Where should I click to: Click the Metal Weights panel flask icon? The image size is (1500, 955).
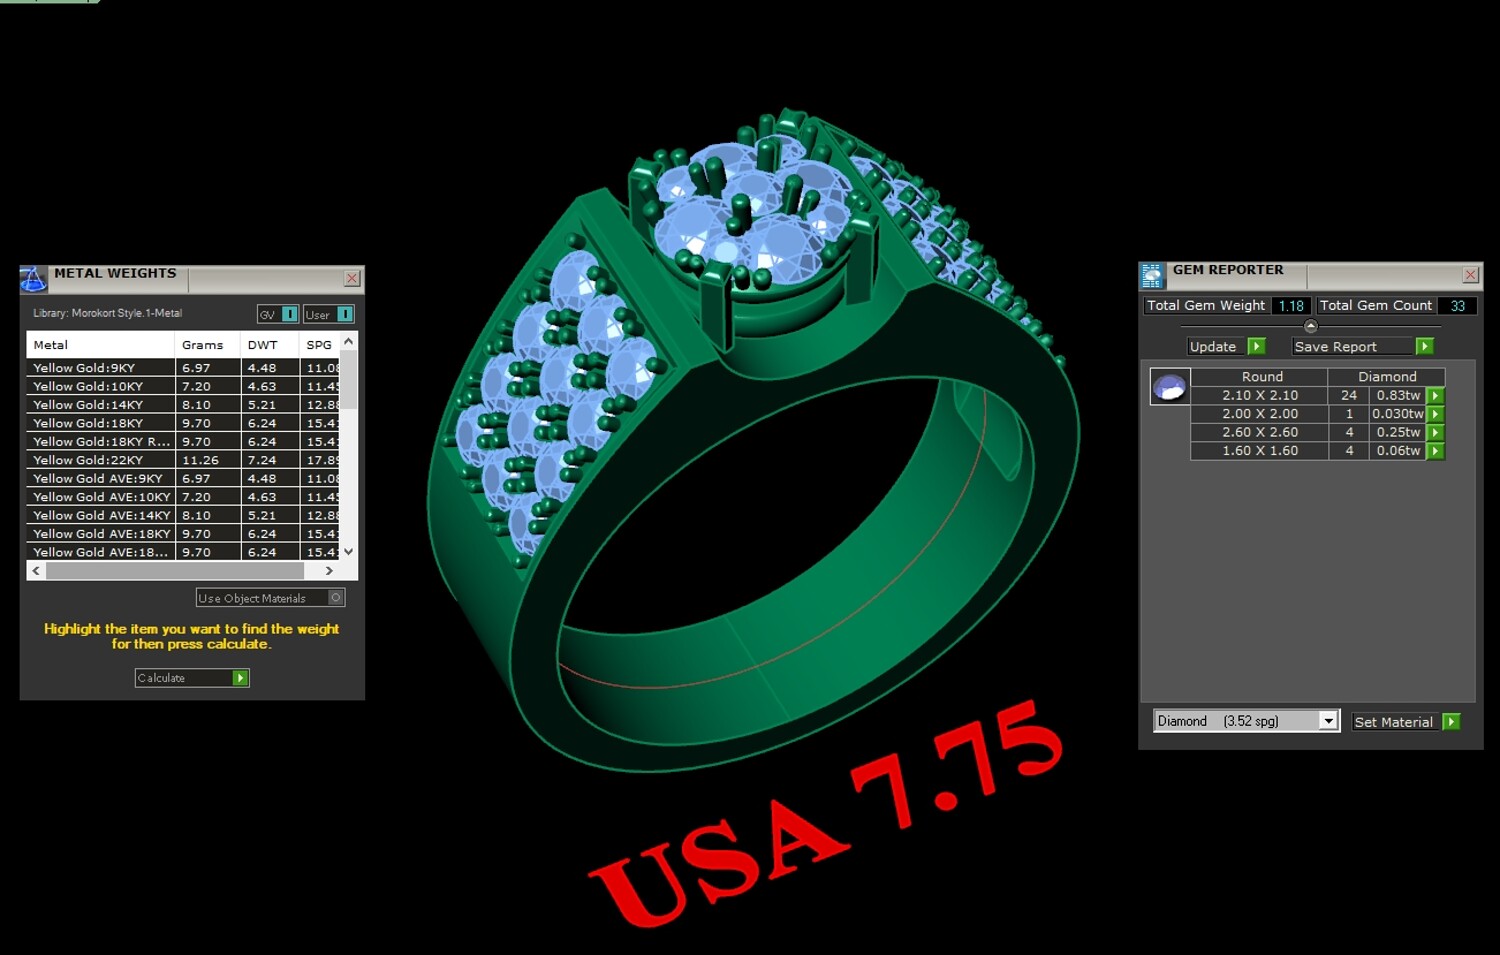[34, 279]
